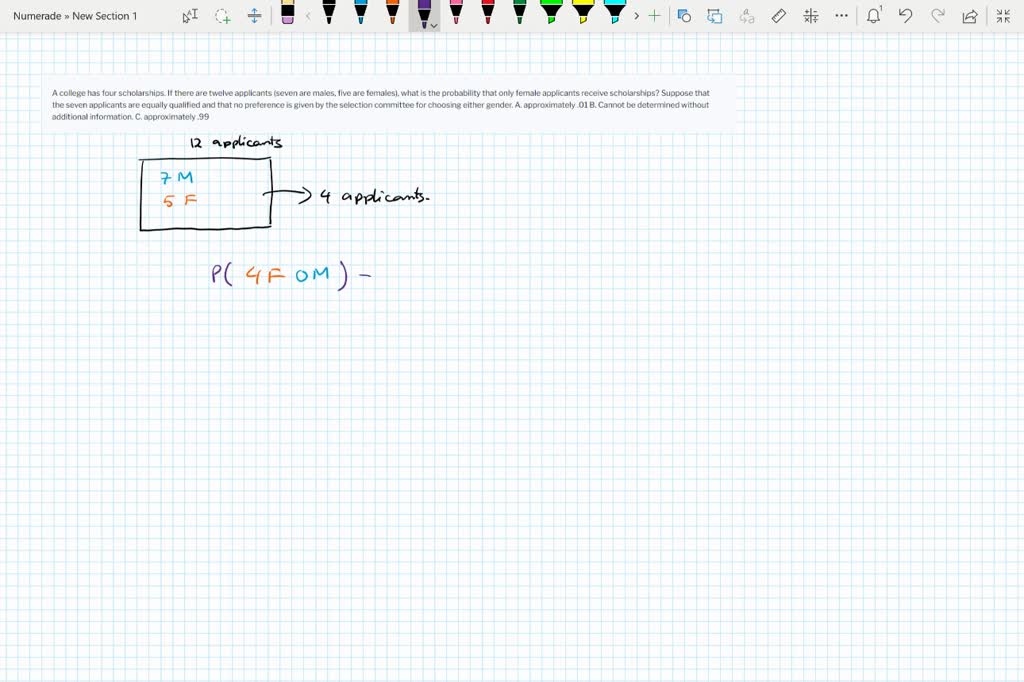This screenshot has width=1024, height=682.
Task: Redo the last undone action
Action: point(938,16)
